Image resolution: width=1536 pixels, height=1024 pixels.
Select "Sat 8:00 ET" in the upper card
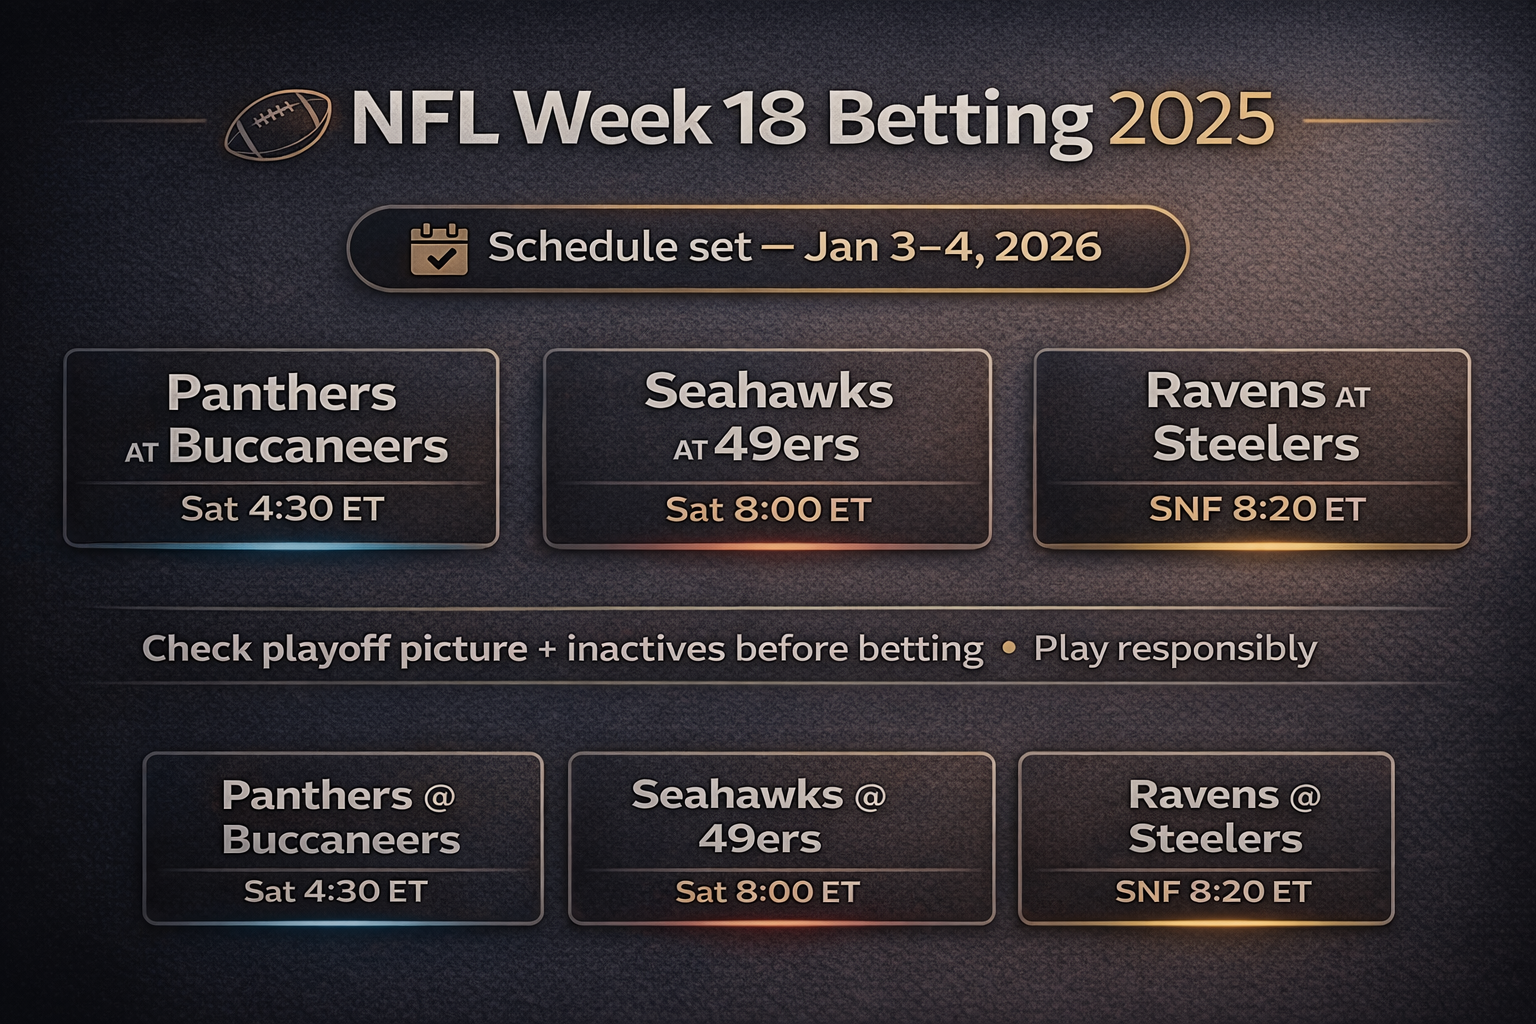pyautogui.click(x=767, y=510)
